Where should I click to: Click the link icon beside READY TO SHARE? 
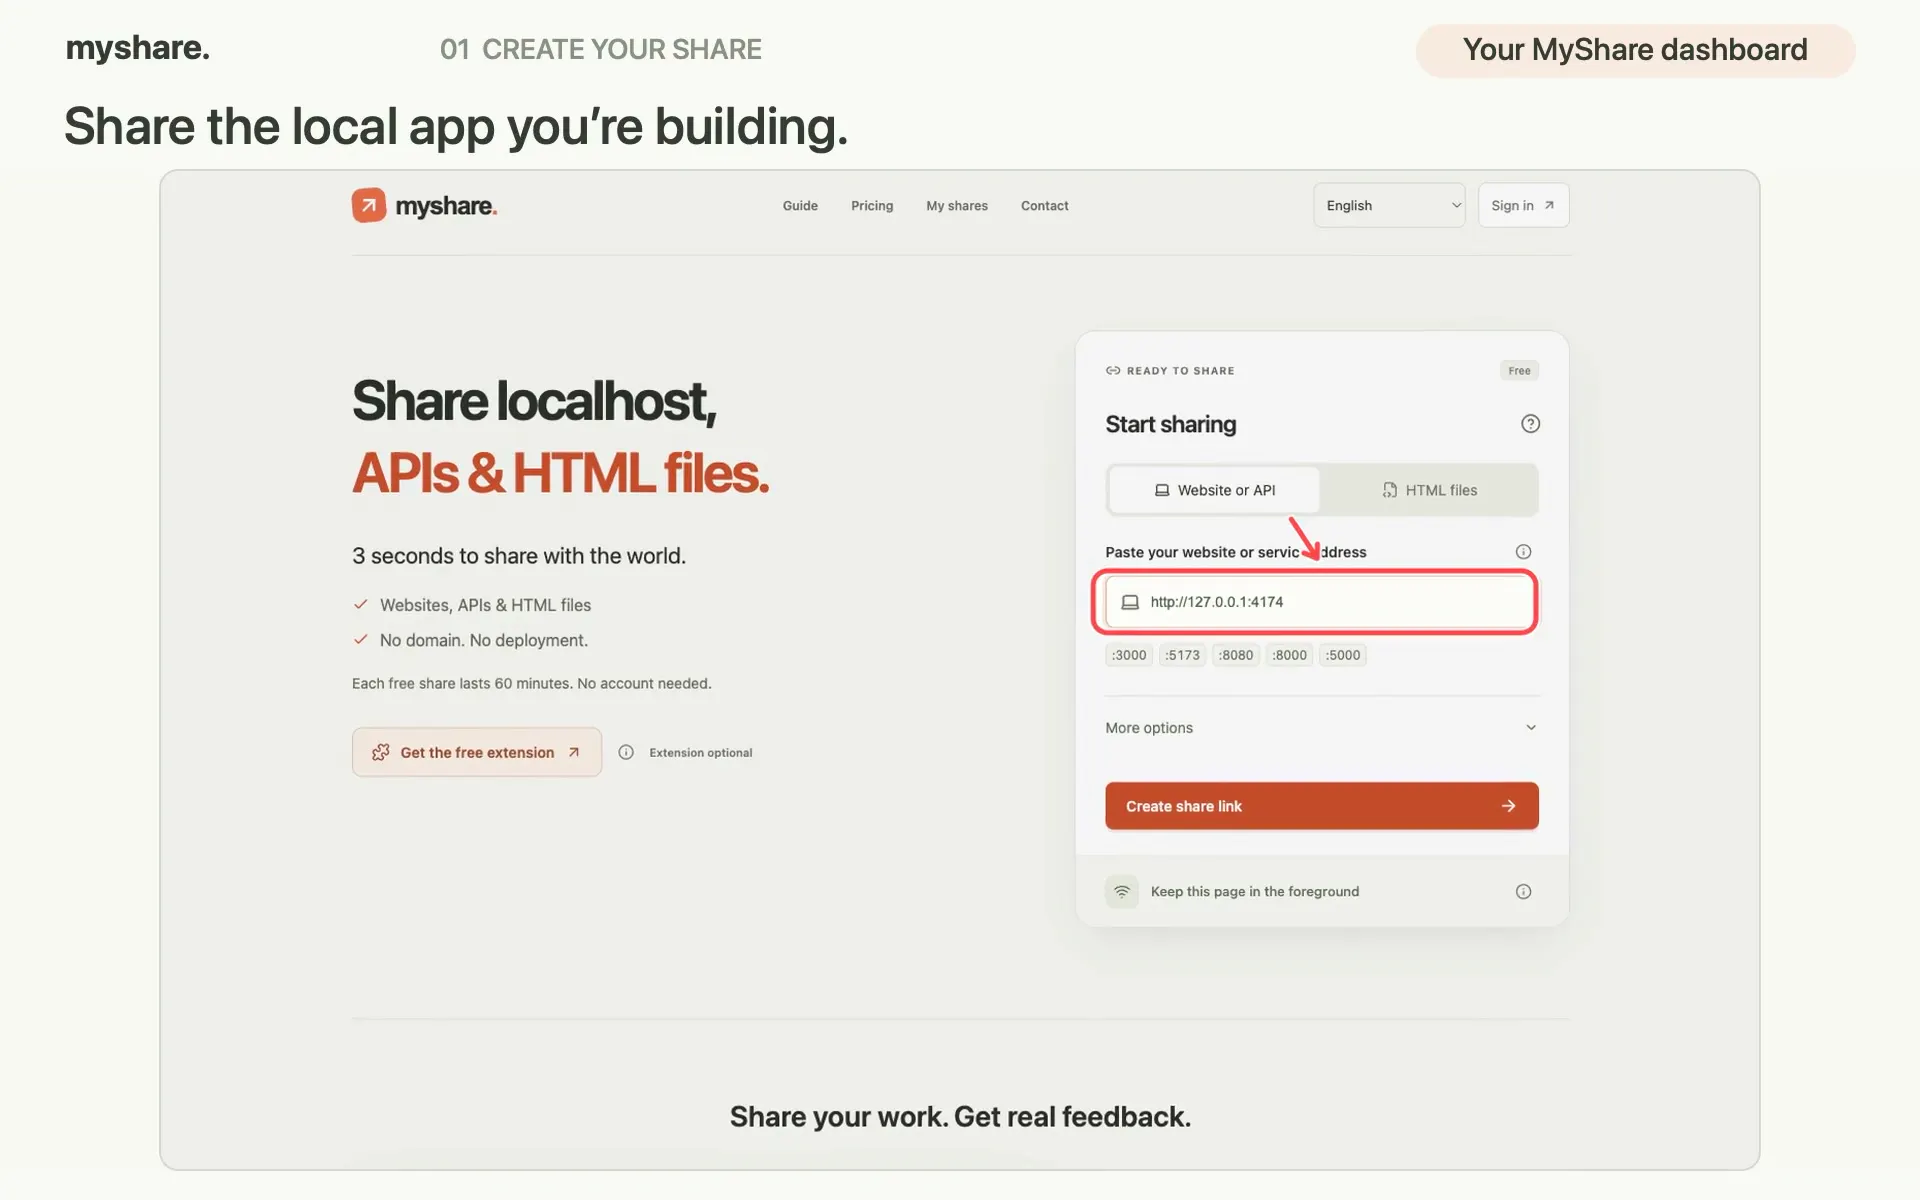coord(1113,371)
